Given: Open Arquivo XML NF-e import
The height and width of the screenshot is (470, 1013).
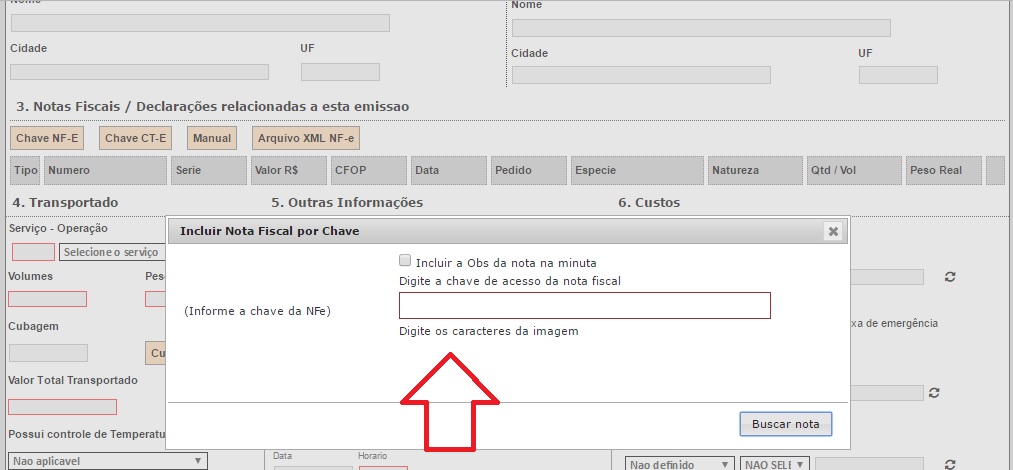Looking at the screenshot, I should tap(306, 138).
